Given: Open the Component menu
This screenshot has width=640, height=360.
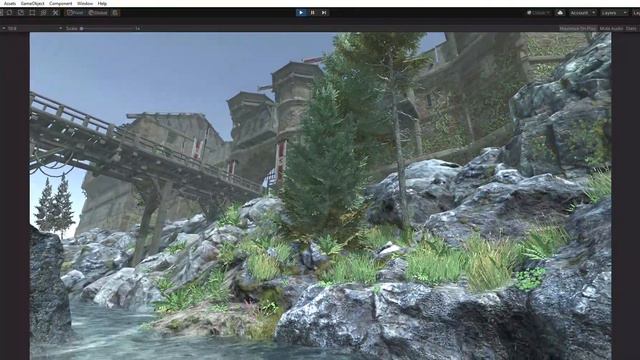Looking at the screenshot, I should (x=60, y=3).
